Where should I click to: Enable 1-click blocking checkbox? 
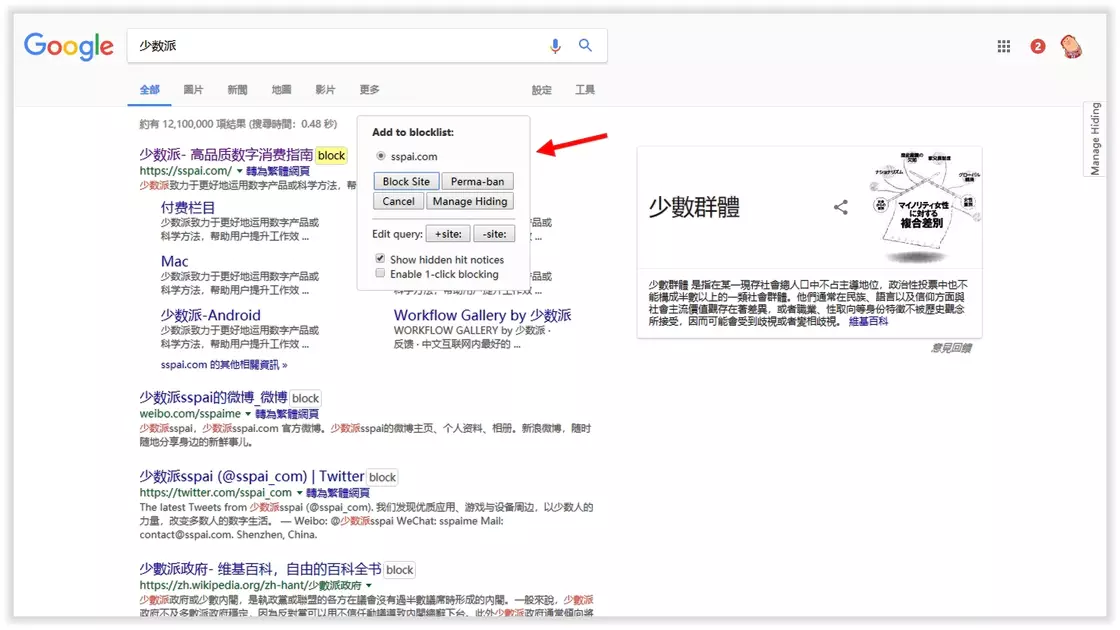380,273
